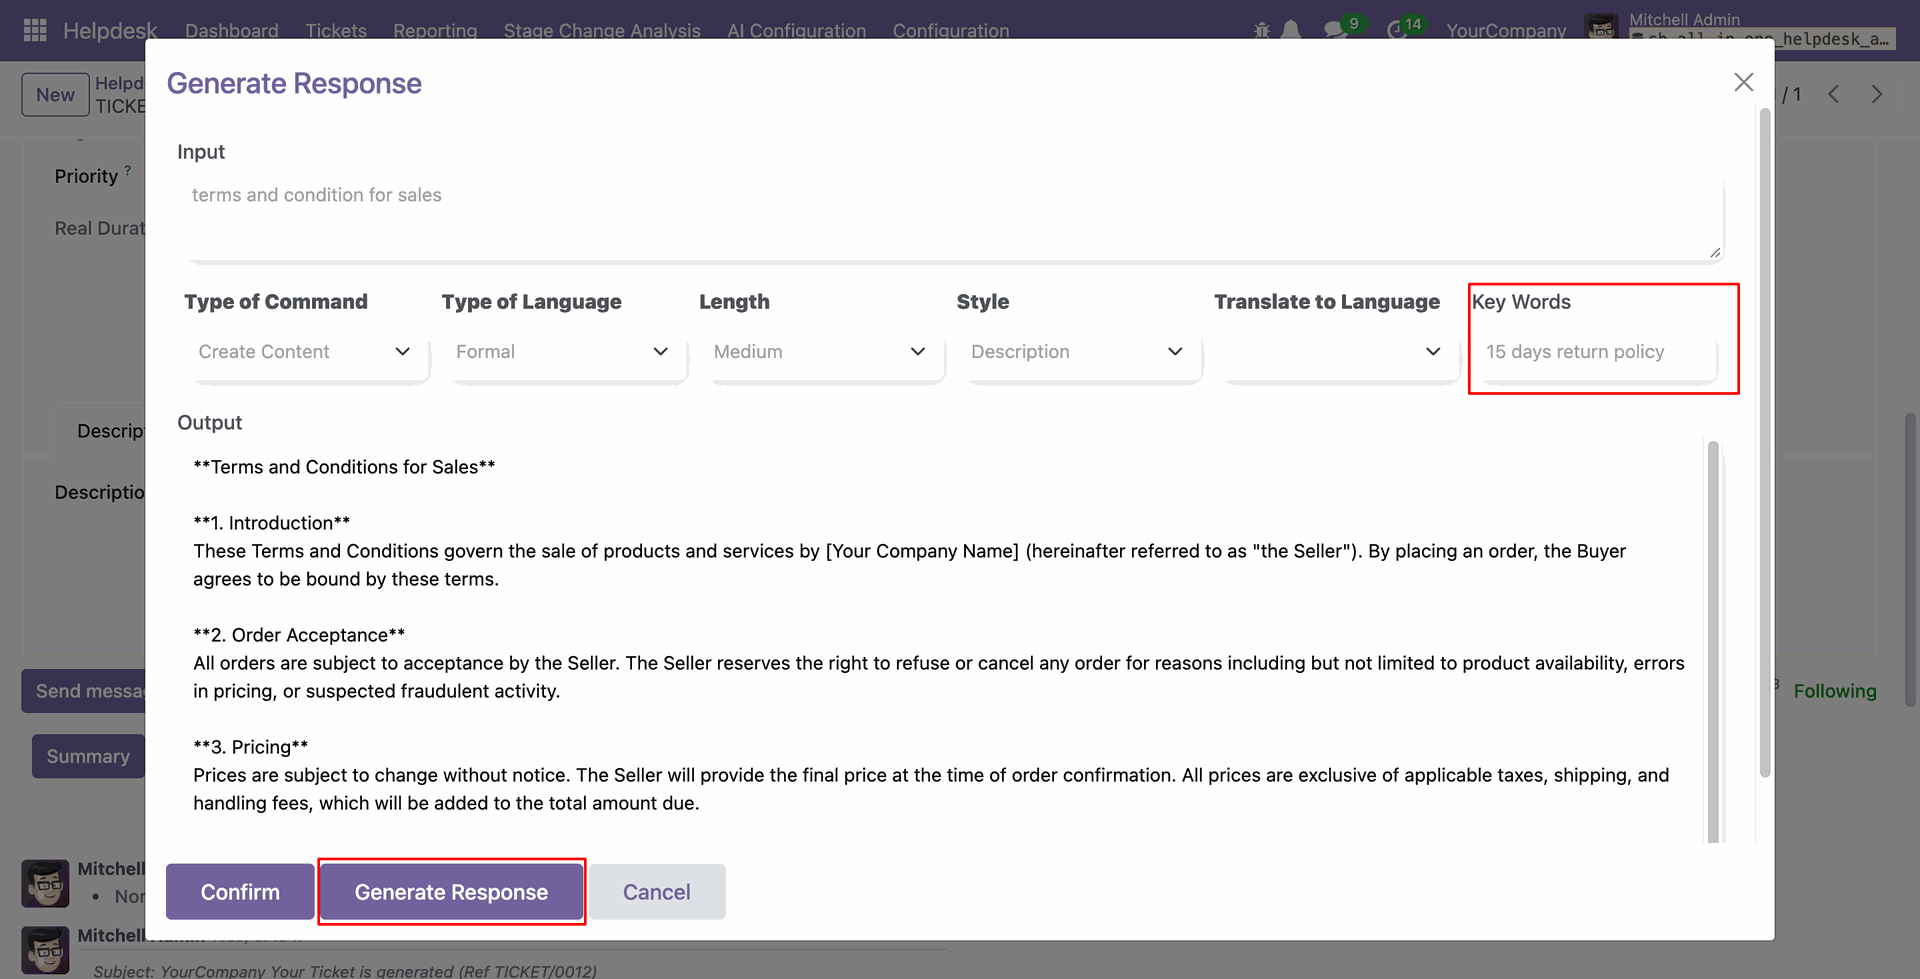Open Stage Change Analysis menu
Viewport: 1920px width, 979px height.
coord(602,30)
